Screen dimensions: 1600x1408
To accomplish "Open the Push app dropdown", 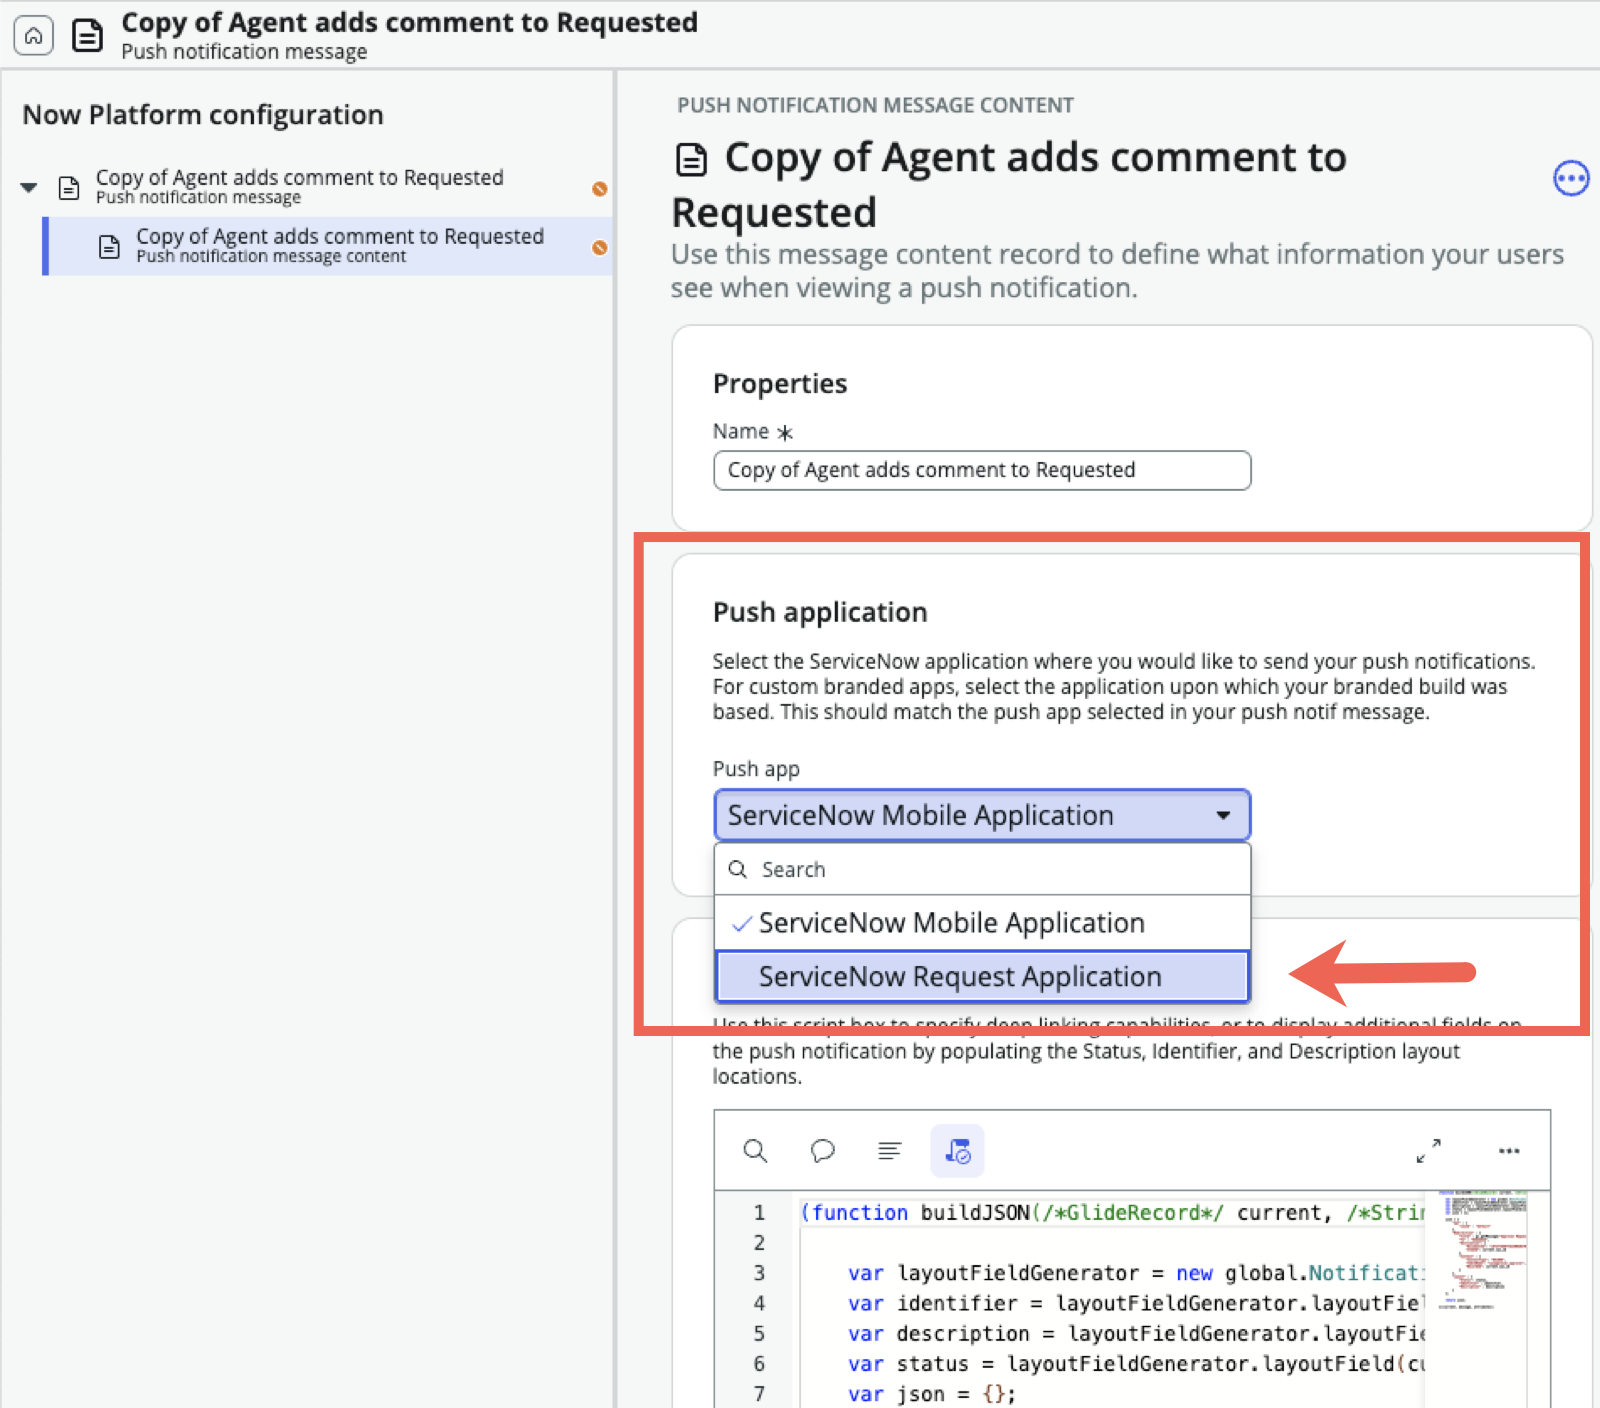I will [x=982, y=815].
